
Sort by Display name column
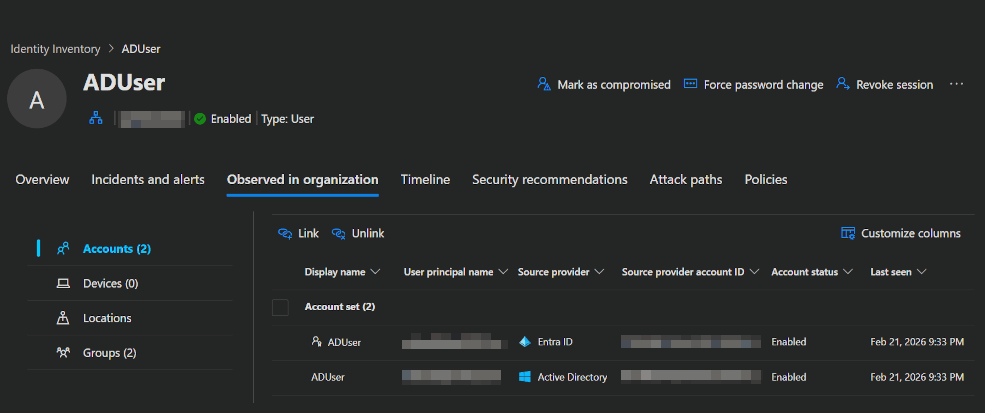(342, 272)
